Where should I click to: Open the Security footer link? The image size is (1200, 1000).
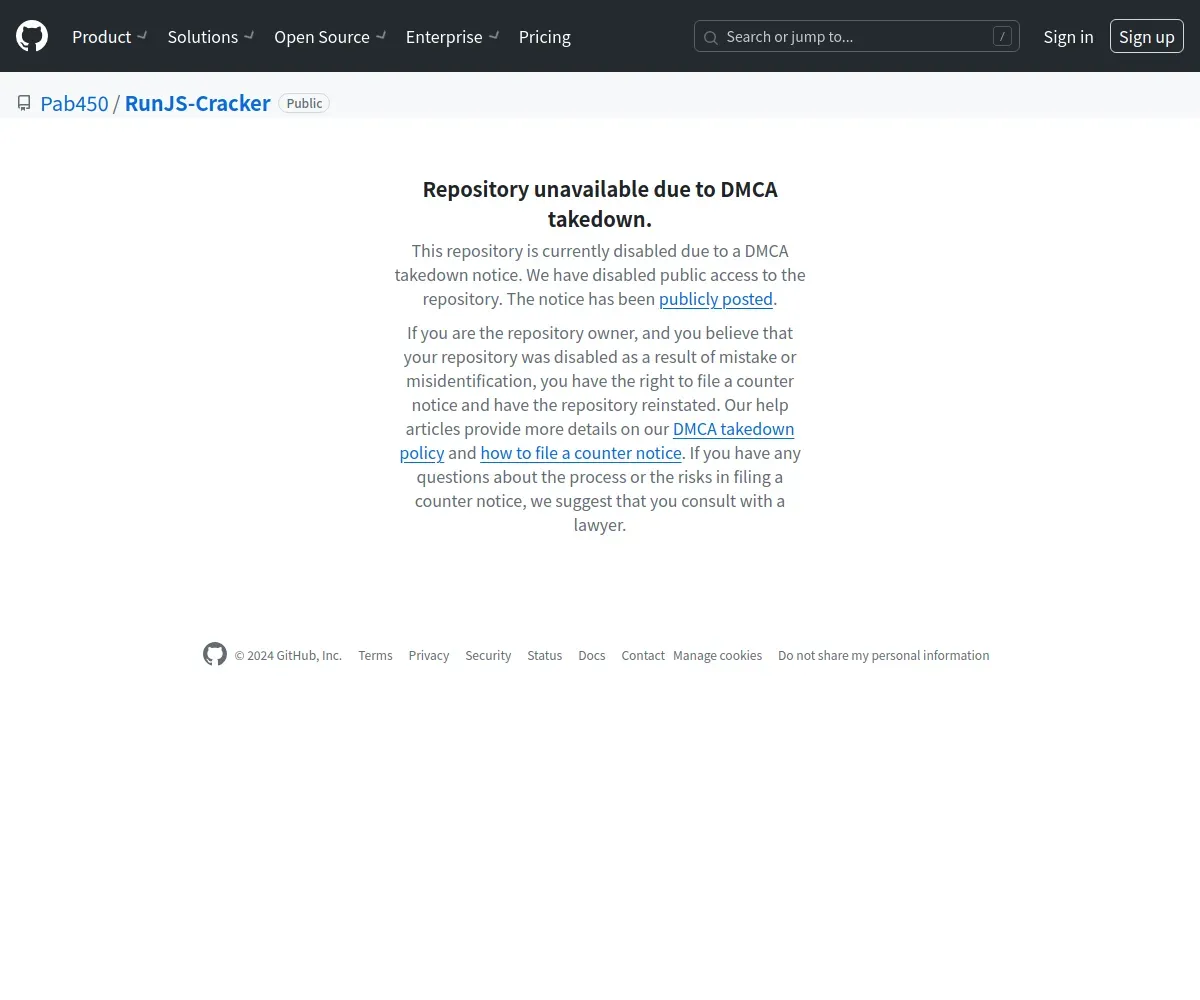point(488,655)
